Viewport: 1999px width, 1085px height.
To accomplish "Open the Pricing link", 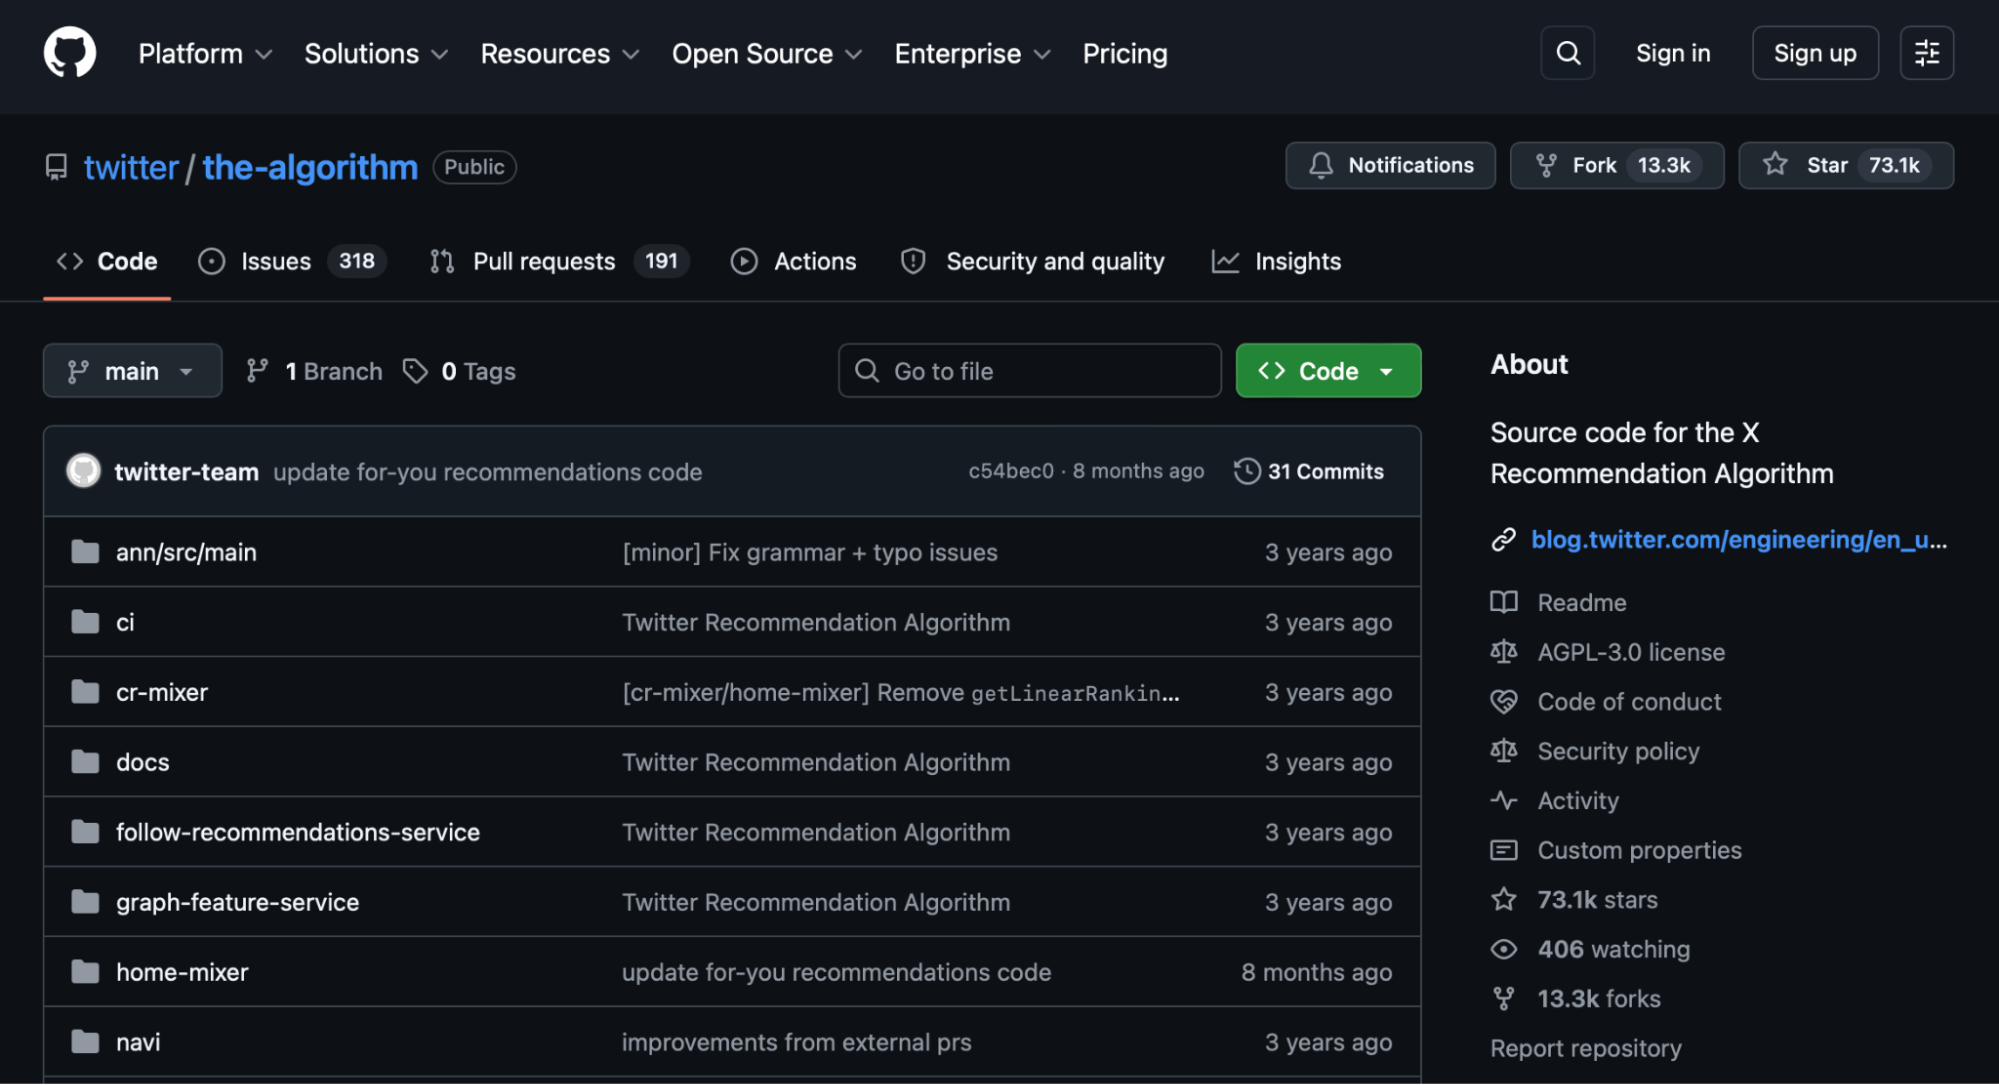I will (x=1125, y=54).
